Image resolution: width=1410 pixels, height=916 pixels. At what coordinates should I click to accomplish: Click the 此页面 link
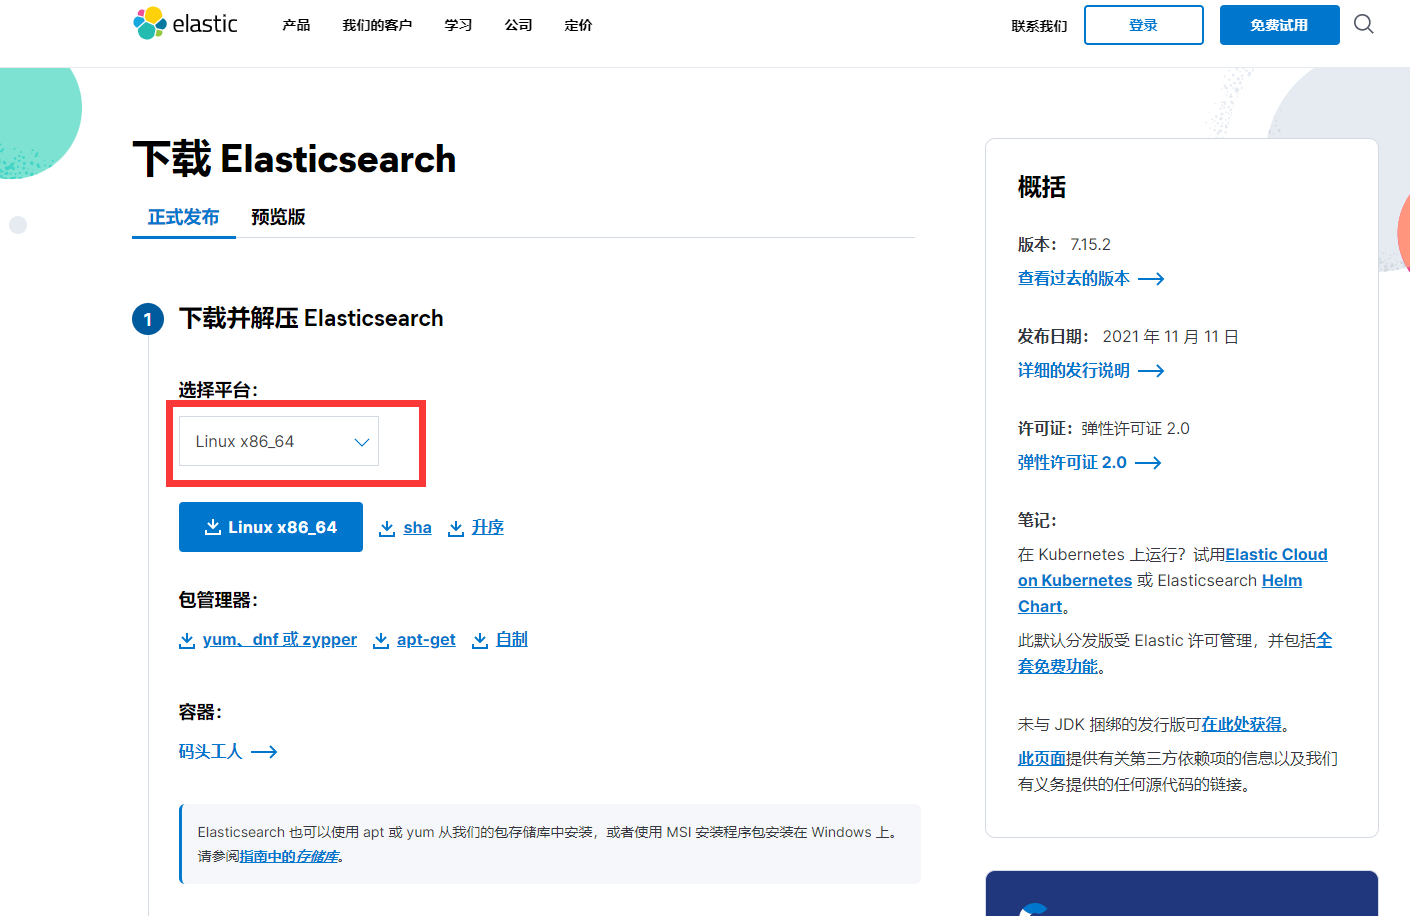[x=1042, y=759]
